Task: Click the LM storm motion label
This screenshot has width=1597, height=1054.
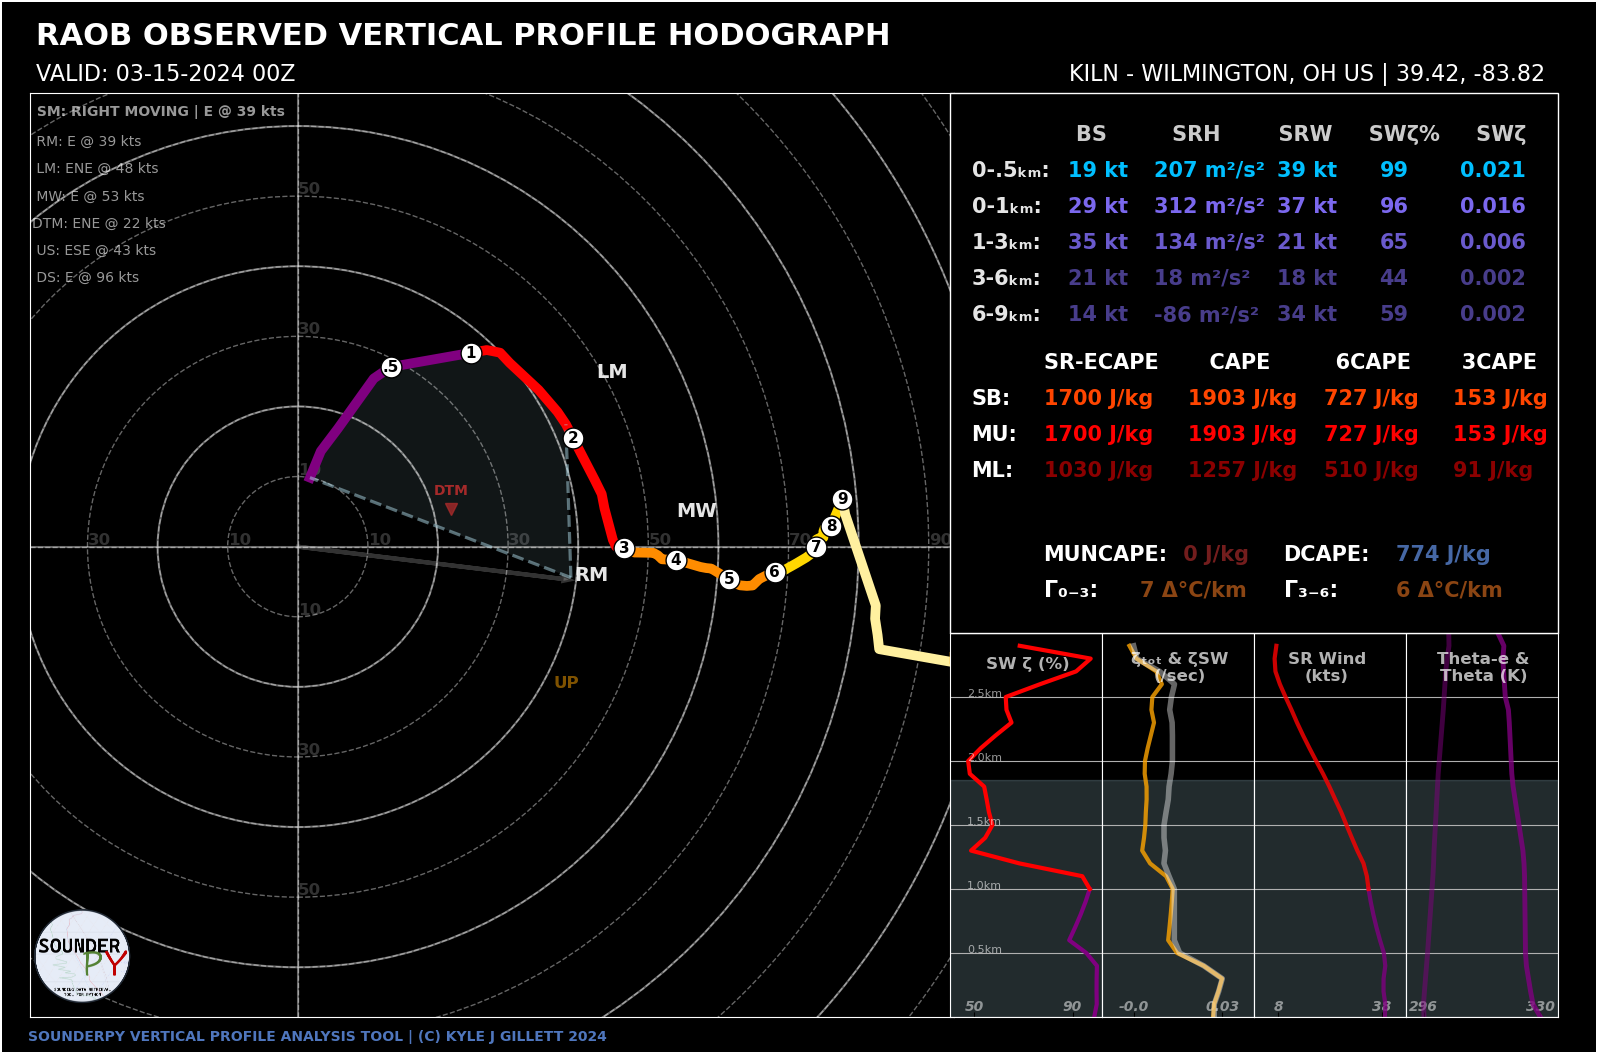Action: 612,372
